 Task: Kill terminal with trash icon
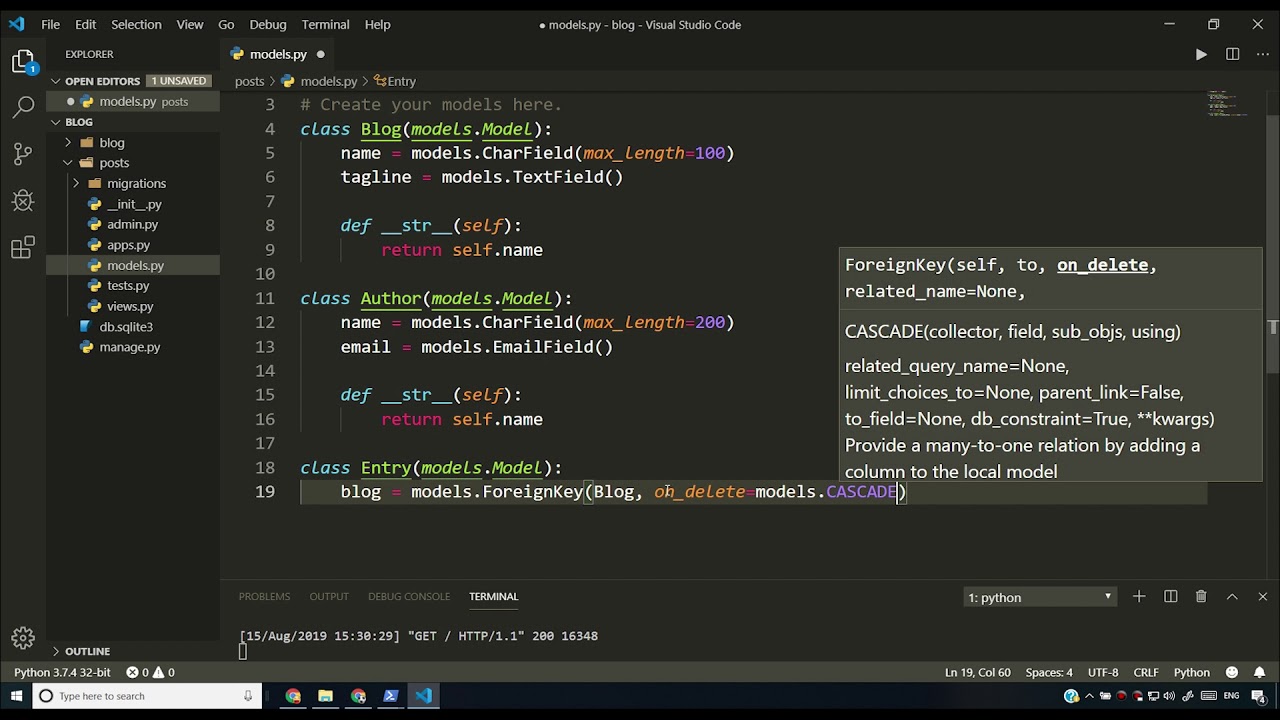click(1201, 597)
